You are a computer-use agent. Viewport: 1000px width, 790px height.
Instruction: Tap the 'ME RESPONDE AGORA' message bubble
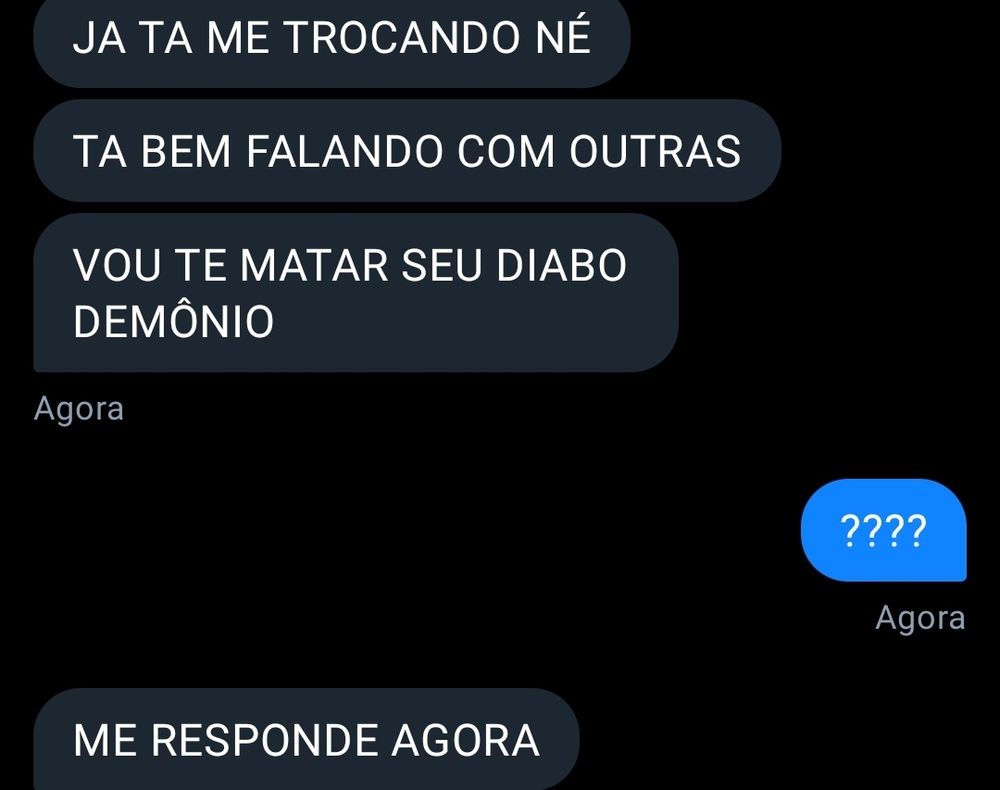(x=306, y=740)
